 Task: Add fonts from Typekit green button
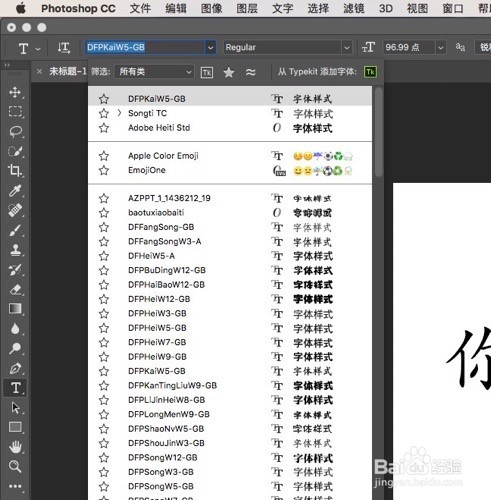point(370,72)
